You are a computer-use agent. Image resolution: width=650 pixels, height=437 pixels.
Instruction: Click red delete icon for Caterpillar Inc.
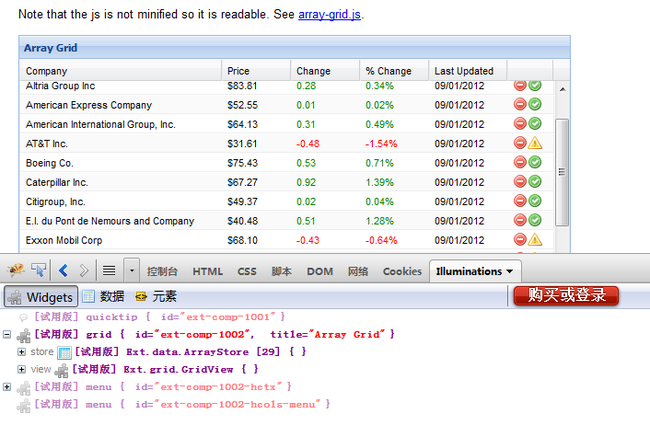click(x=520, y=182)
